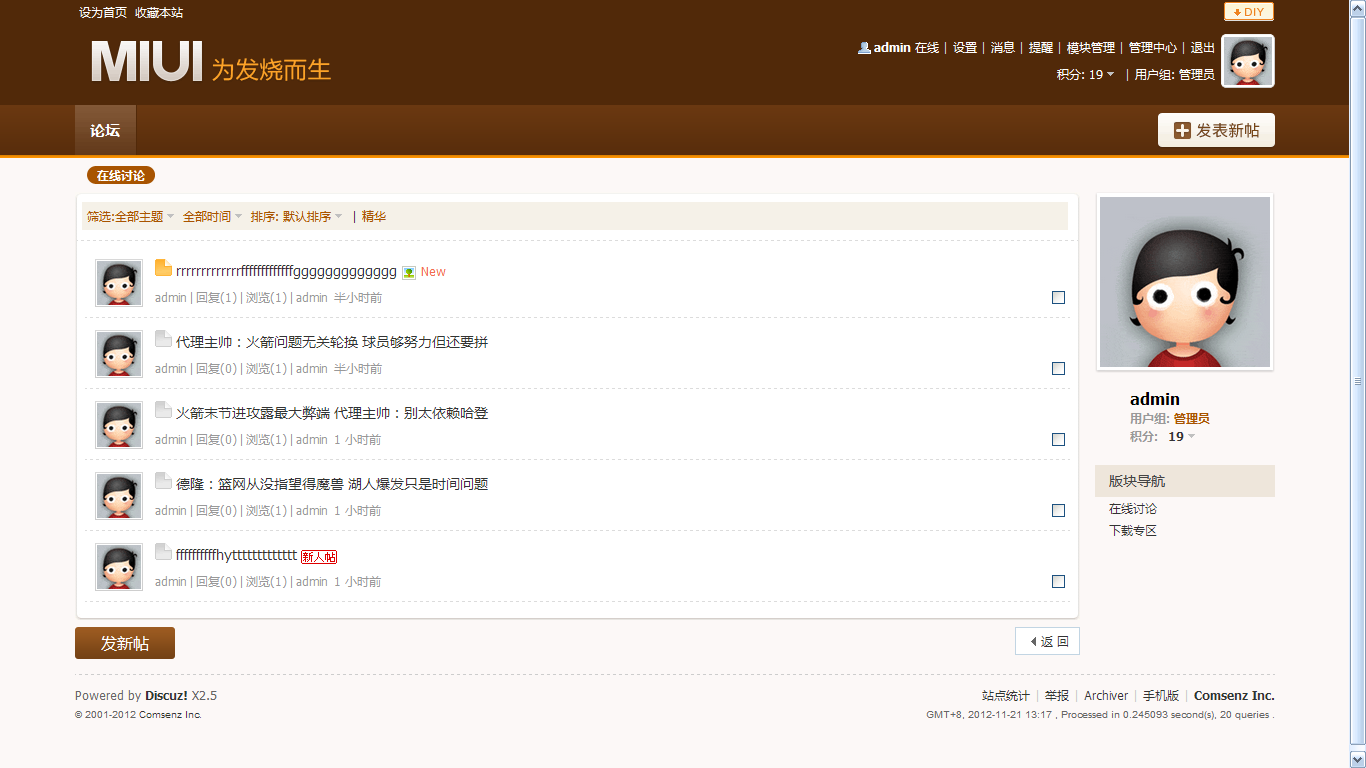This screenshot has height=768, width=1366.
Task: Open the DIY button
Action: point(1249,12)
